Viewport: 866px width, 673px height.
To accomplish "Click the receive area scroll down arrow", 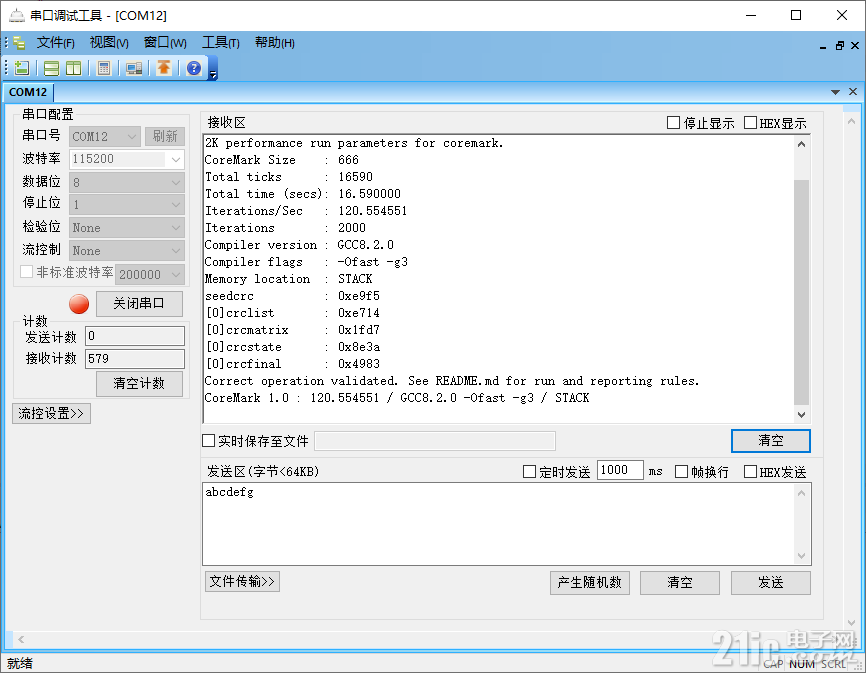I will (x=801, y=414).
